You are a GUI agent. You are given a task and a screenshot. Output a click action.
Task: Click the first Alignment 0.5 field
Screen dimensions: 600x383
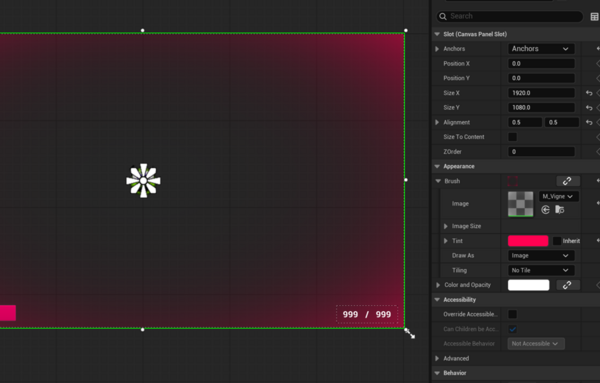(525, 122)
